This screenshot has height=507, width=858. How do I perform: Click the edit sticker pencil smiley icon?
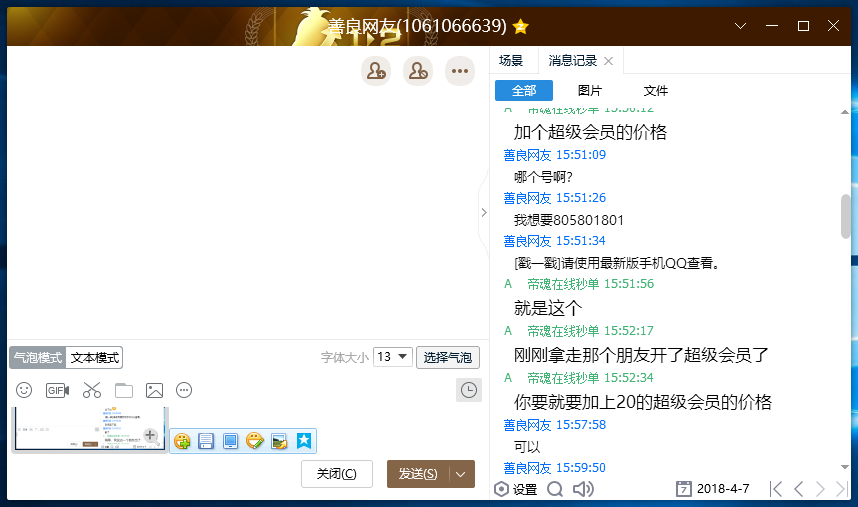(254, 441)
